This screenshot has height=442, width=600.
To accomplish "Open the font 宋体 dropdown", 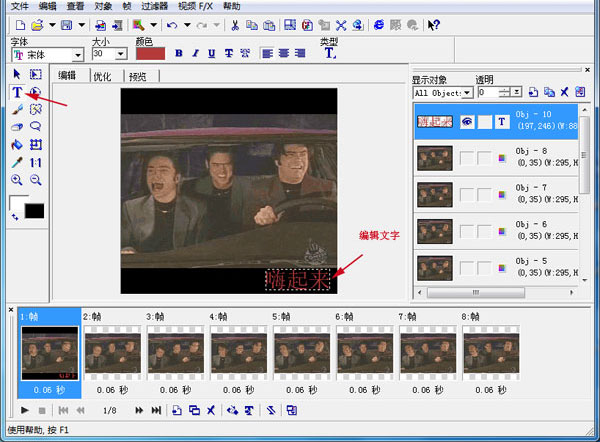I will click(x=78, y=55).
